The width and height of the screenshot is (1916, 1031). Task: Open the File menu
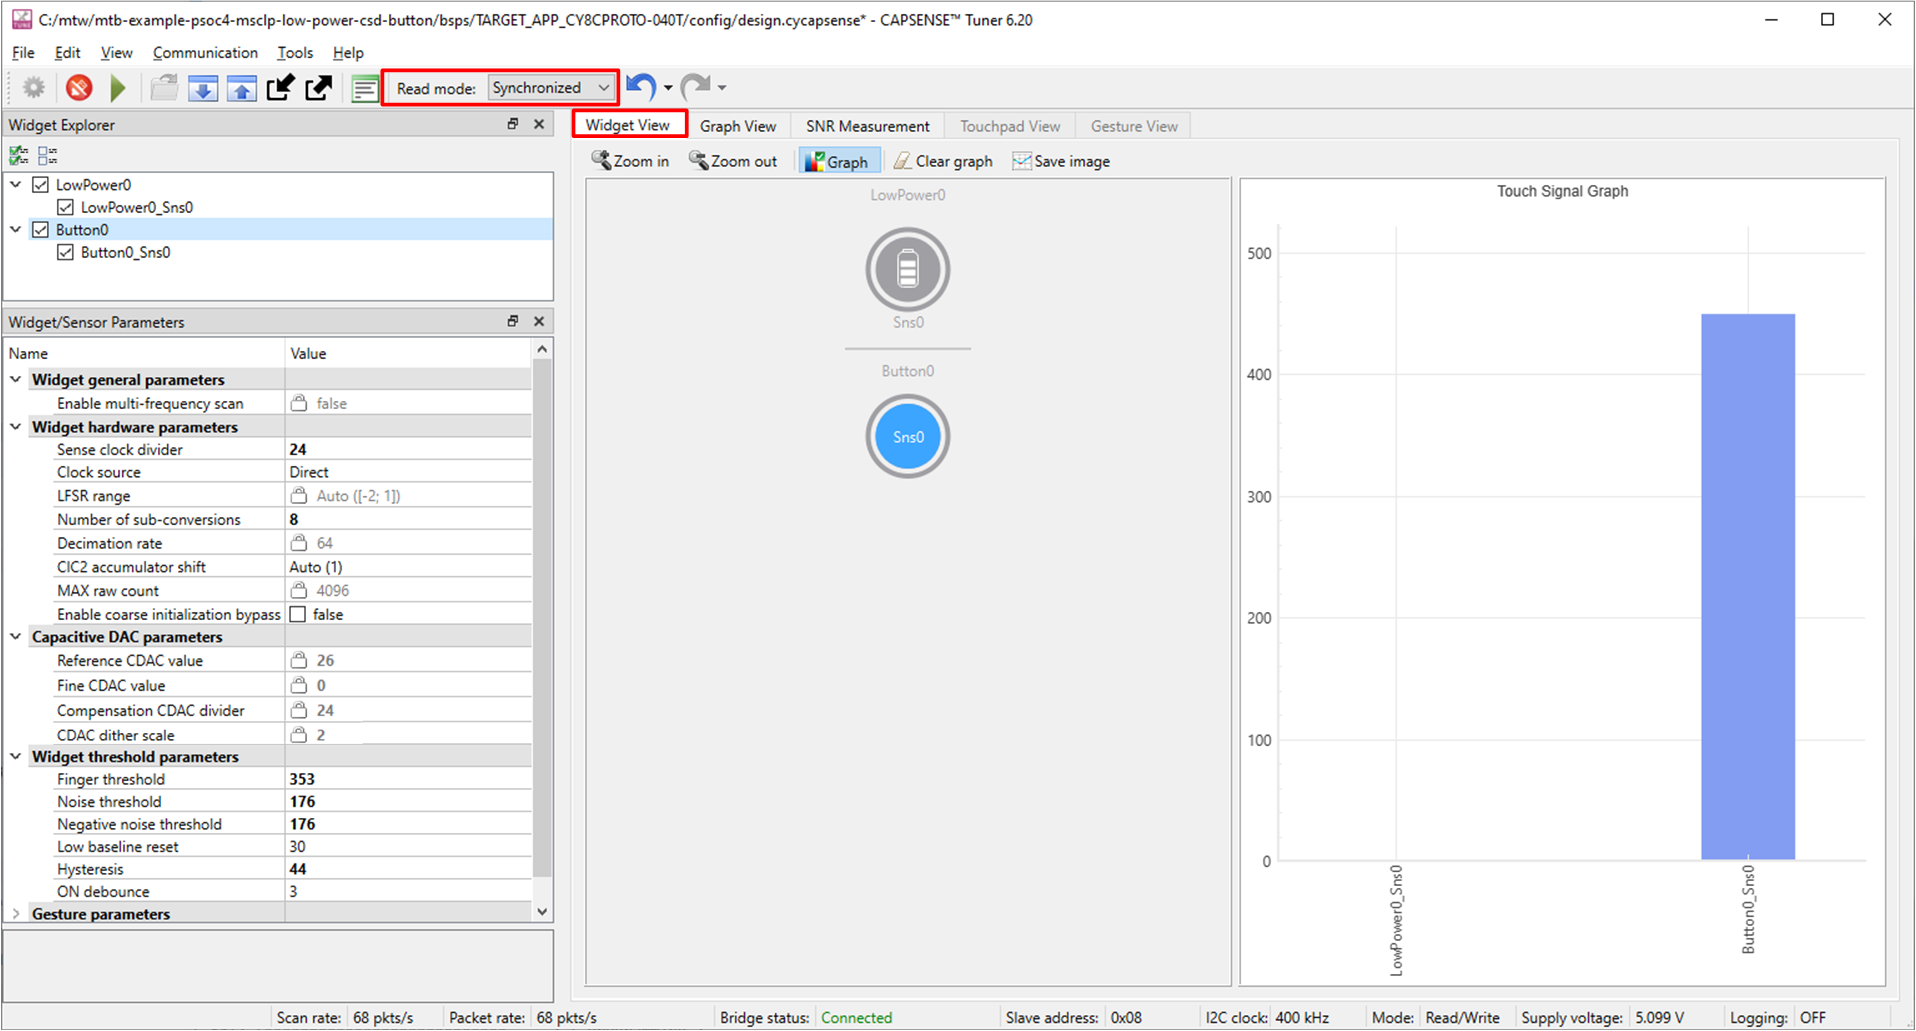click(23, 52)
